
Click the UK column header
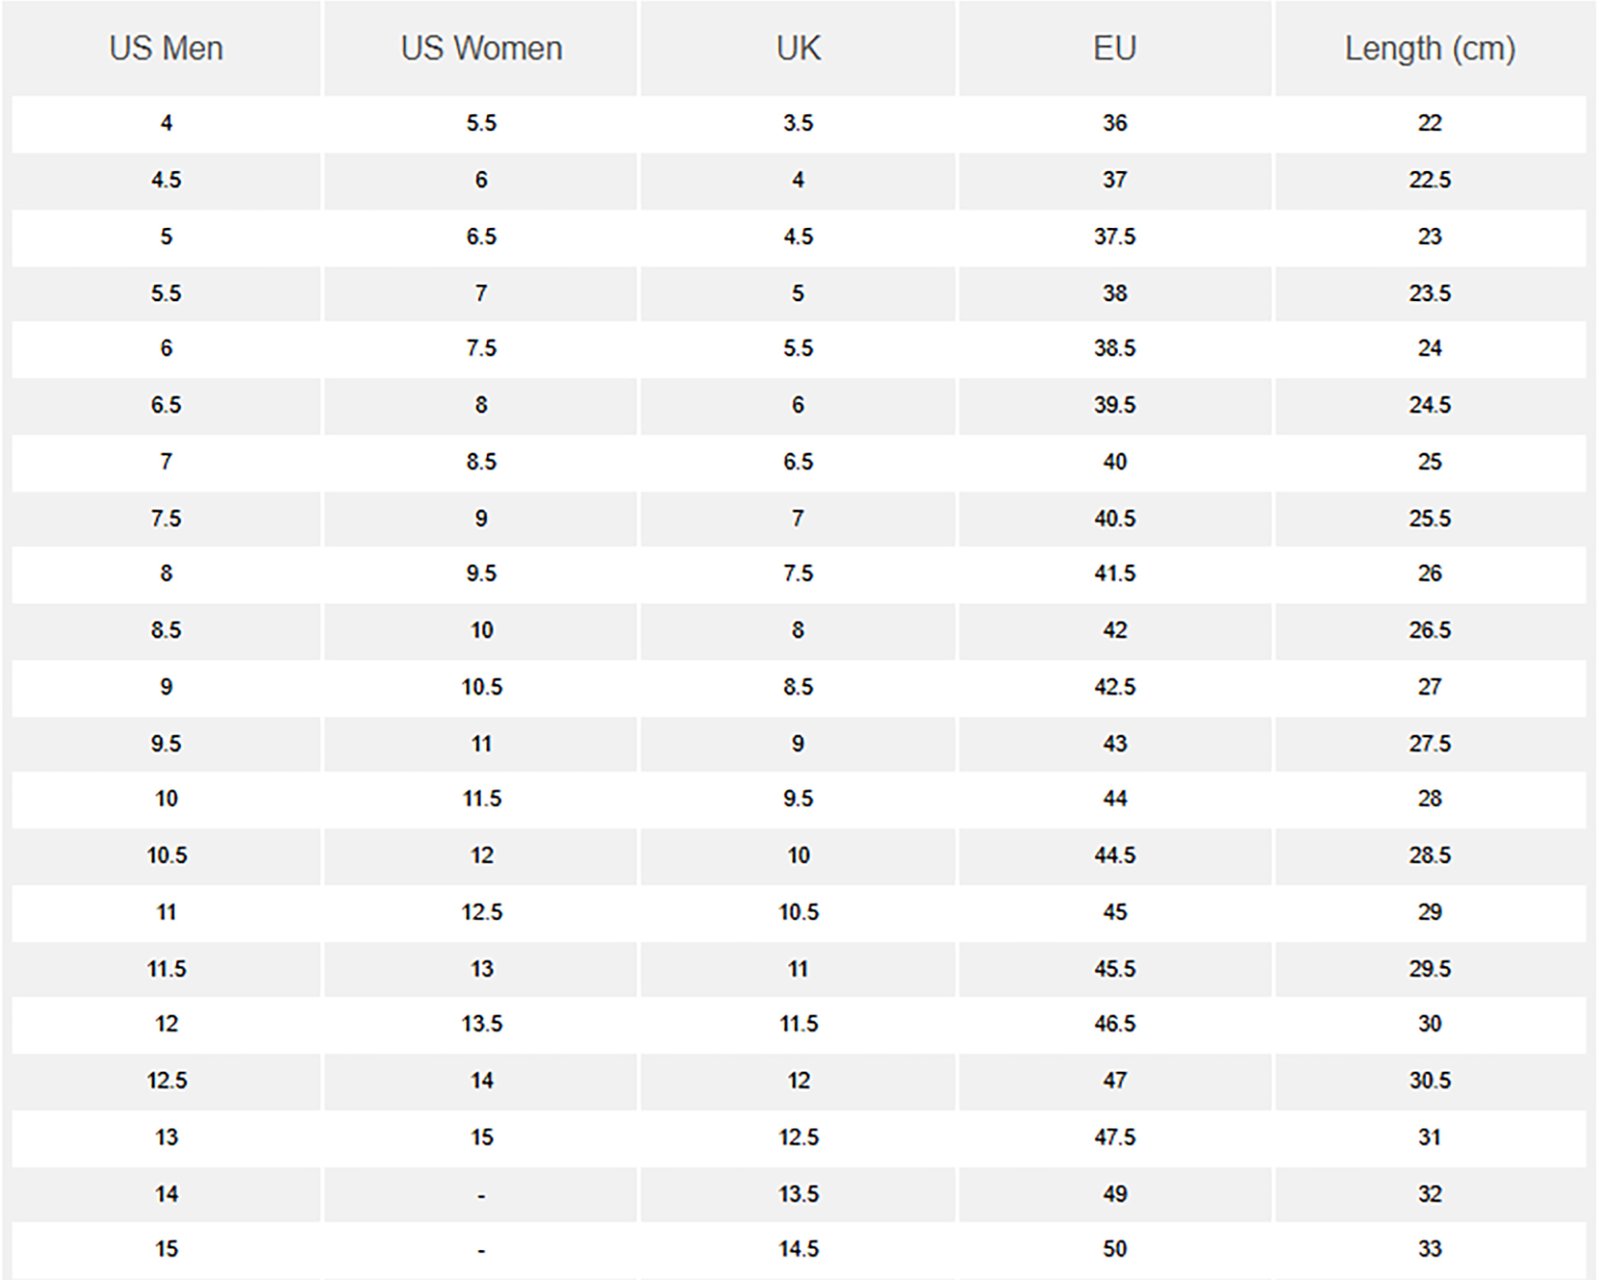coord(798,48)
